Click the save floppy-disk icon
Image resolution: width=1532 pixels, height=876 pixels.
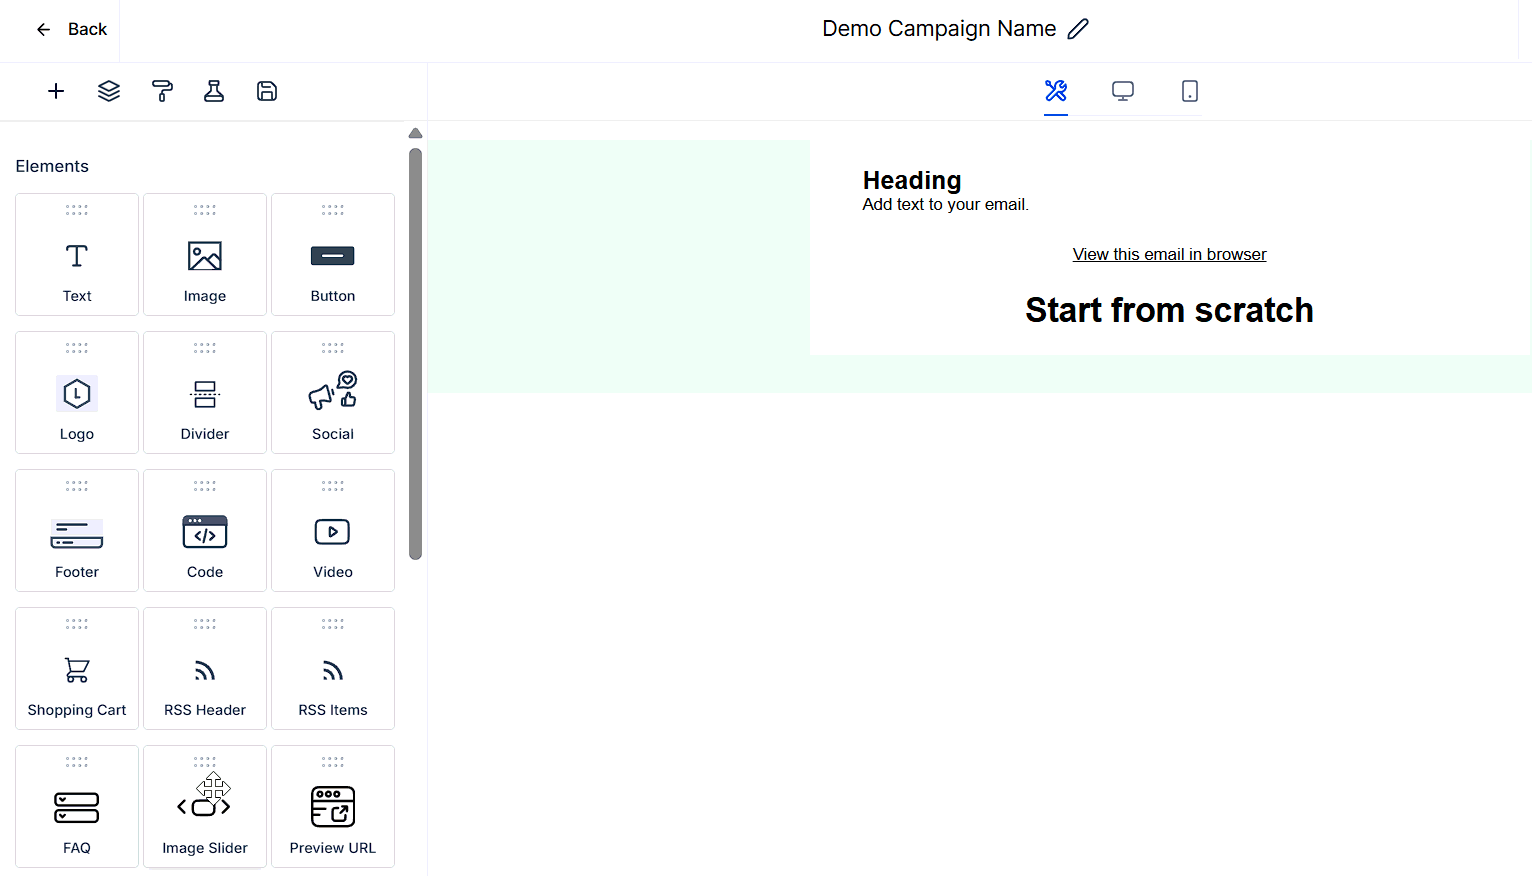click(267, 91)
